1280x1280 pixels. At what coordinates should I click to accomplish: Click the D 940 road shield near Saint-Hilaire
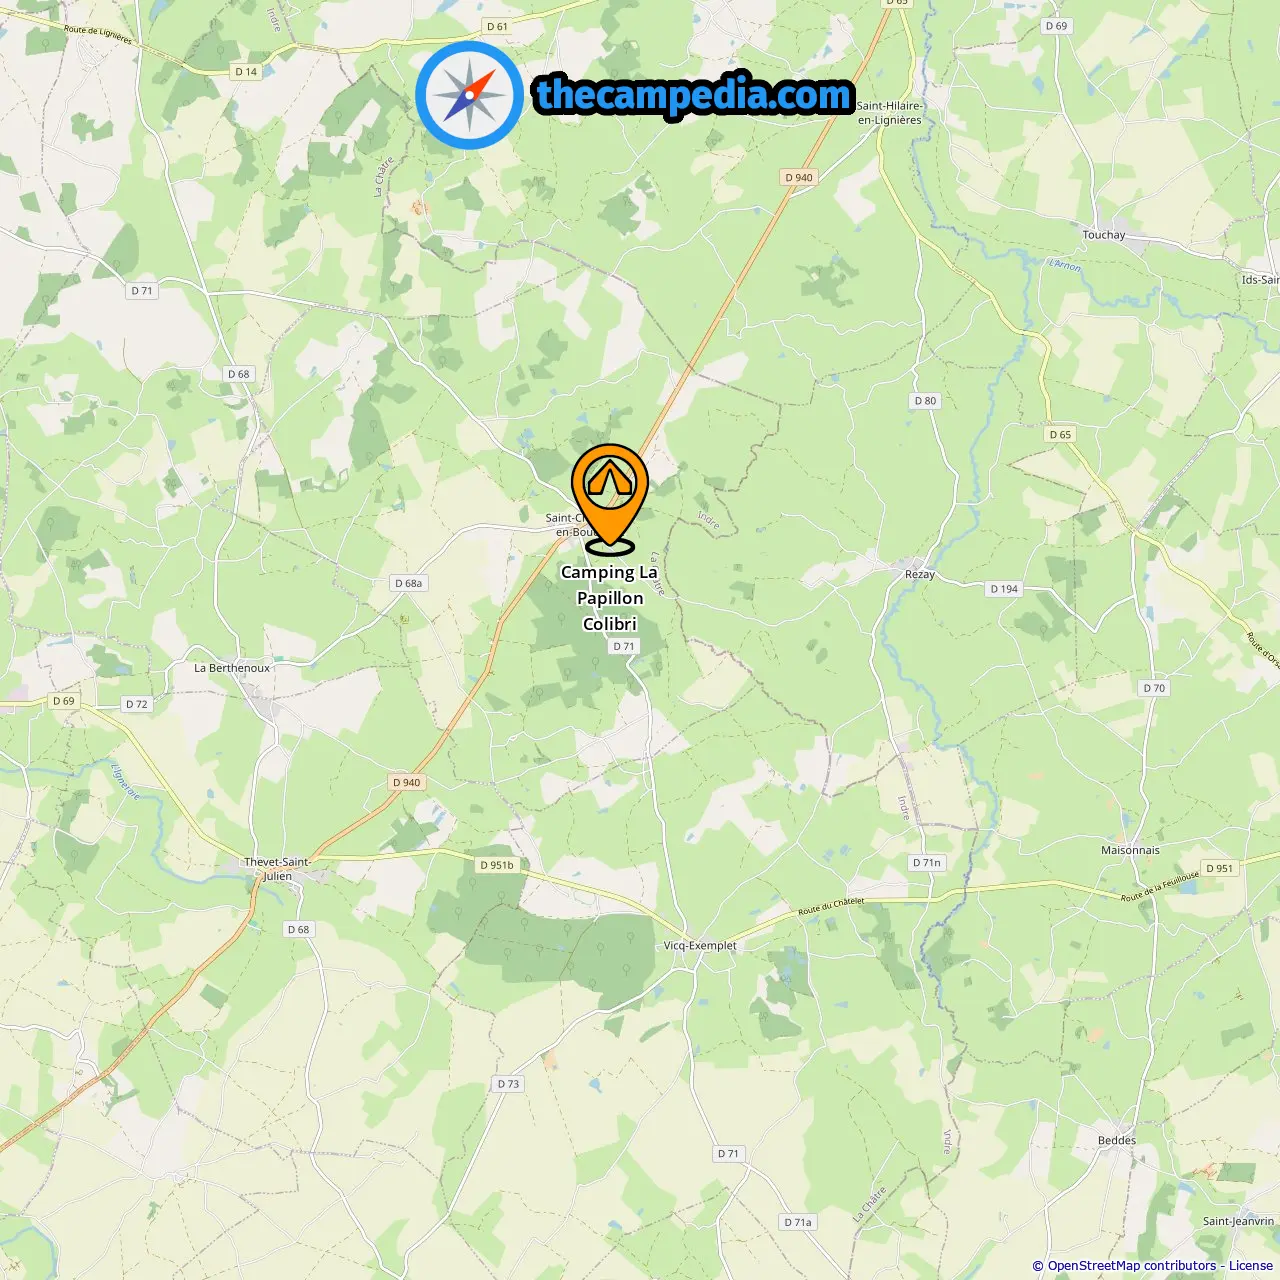[x=799, y=177]
